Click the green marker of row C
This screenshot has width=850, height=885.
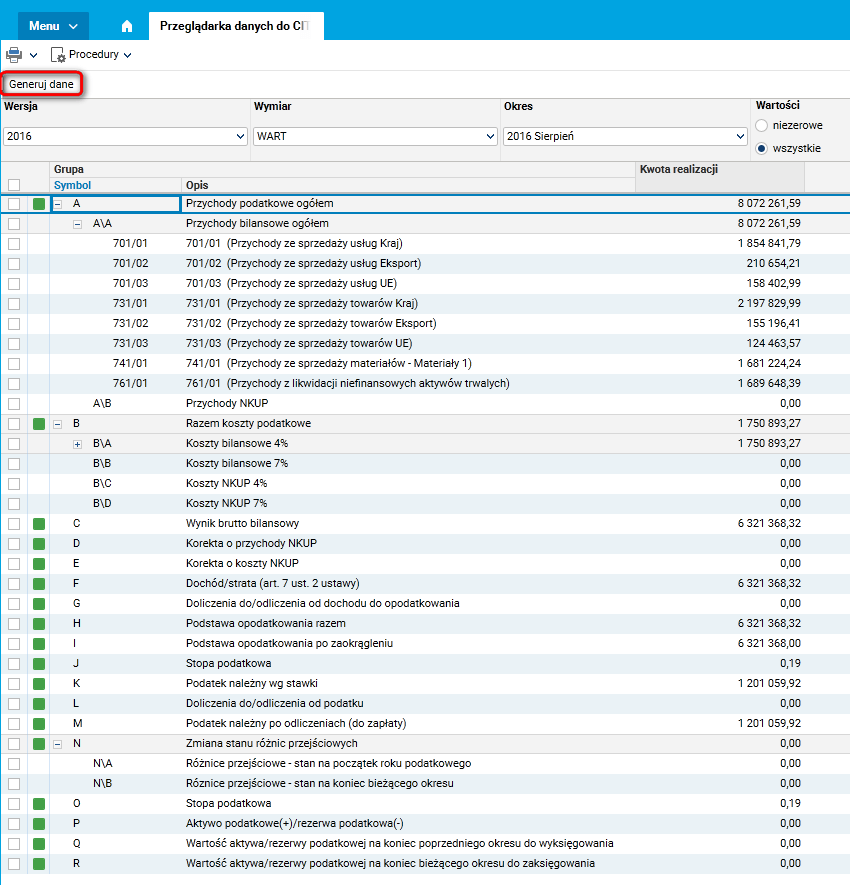point(39,524)
